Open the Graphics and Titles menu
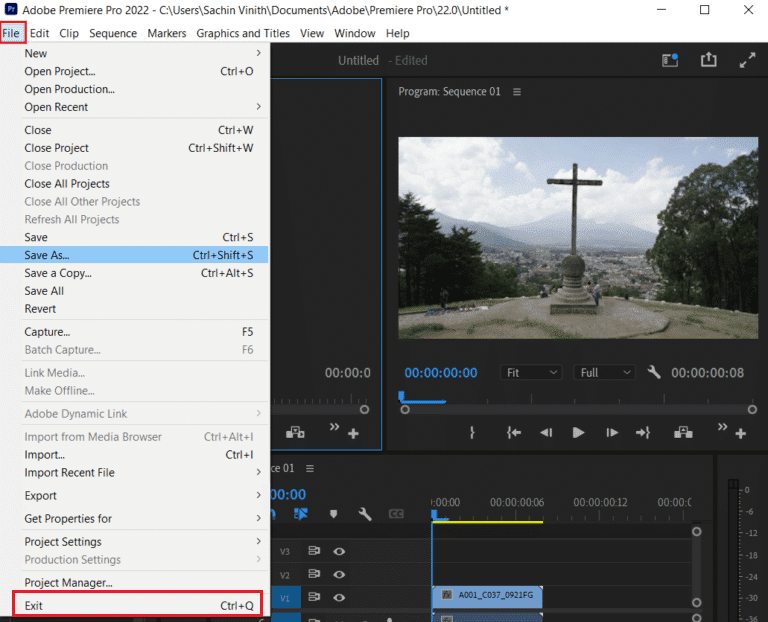This screenshot has width=768, height=622. (243, 33)
